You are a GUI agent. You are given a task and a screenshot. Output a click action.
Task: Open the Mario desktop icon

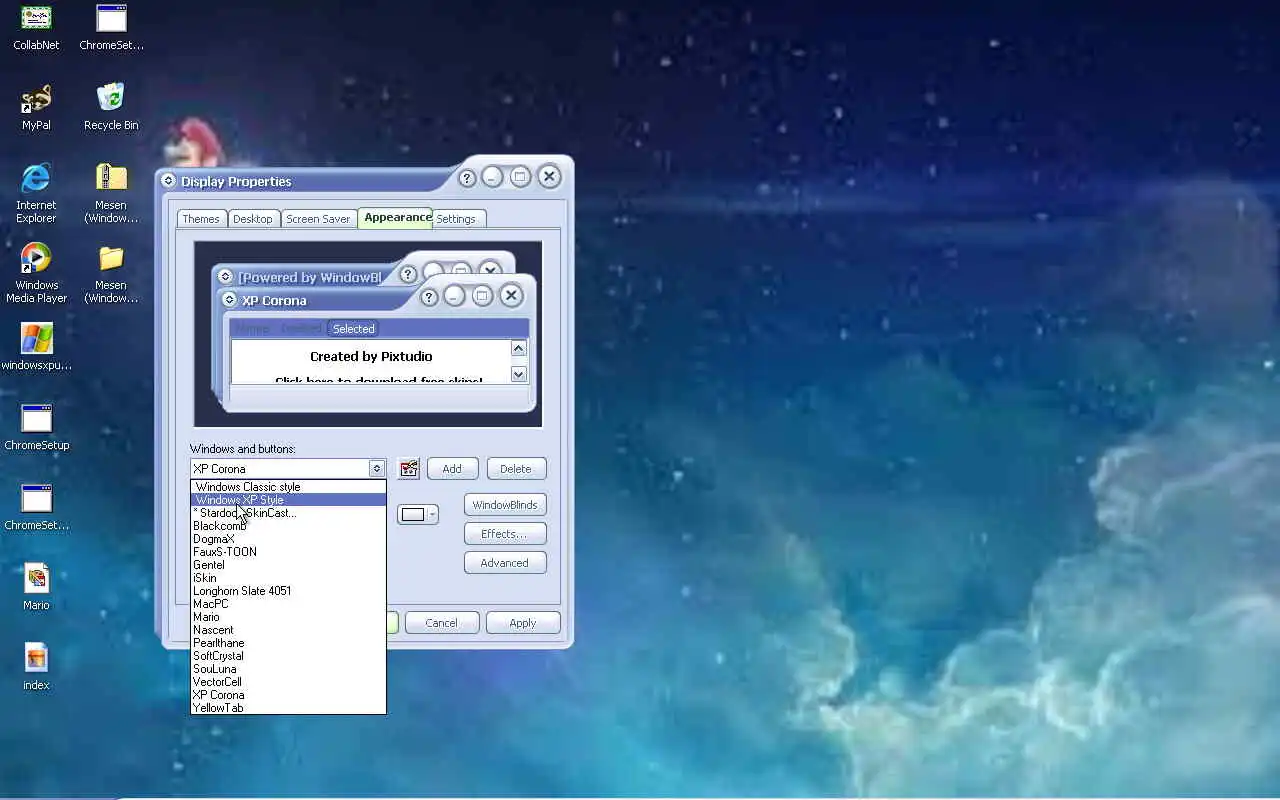point(36,588)
